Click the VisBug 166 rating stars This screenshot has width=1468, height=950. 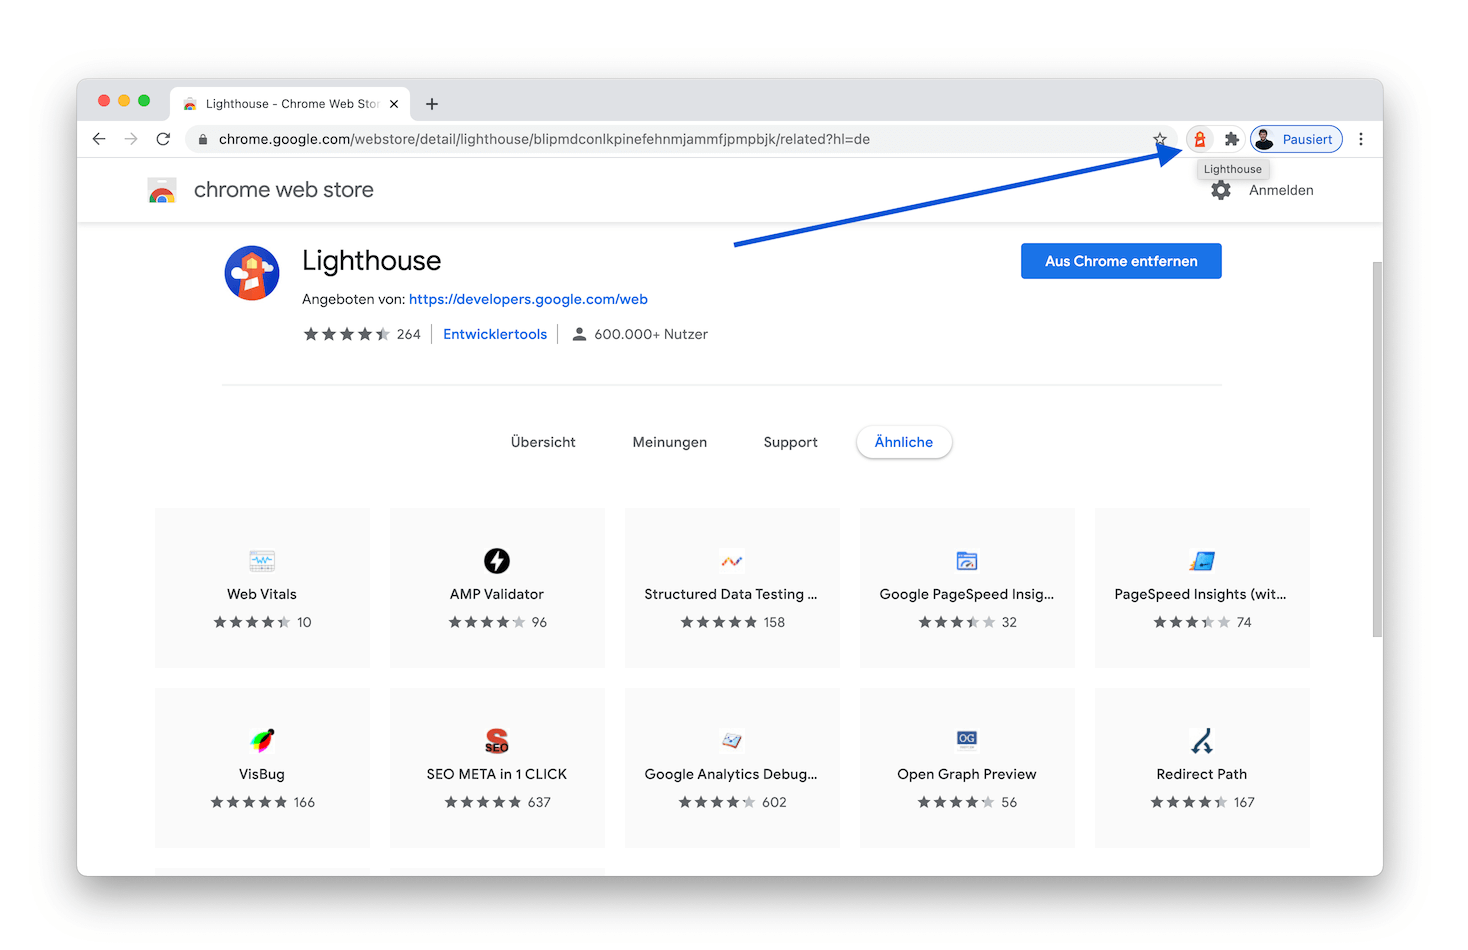[249, 802]
